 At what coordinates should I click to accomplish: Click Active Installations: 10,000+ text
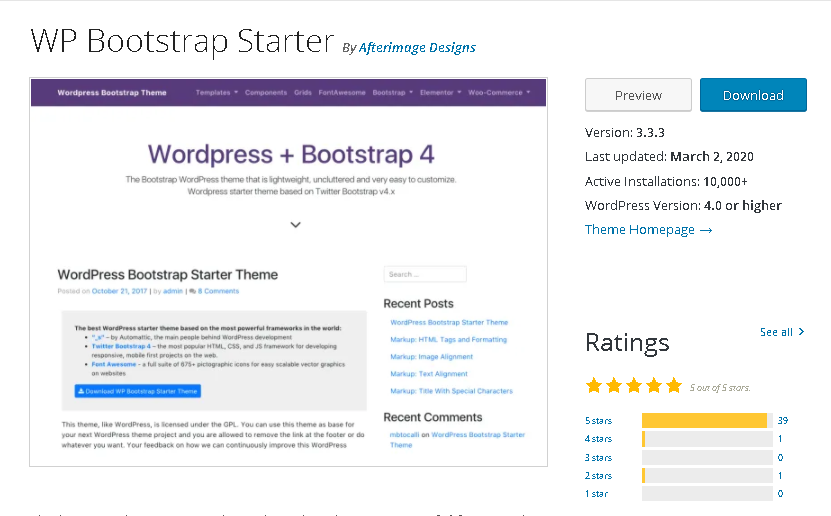click(666, 182)
